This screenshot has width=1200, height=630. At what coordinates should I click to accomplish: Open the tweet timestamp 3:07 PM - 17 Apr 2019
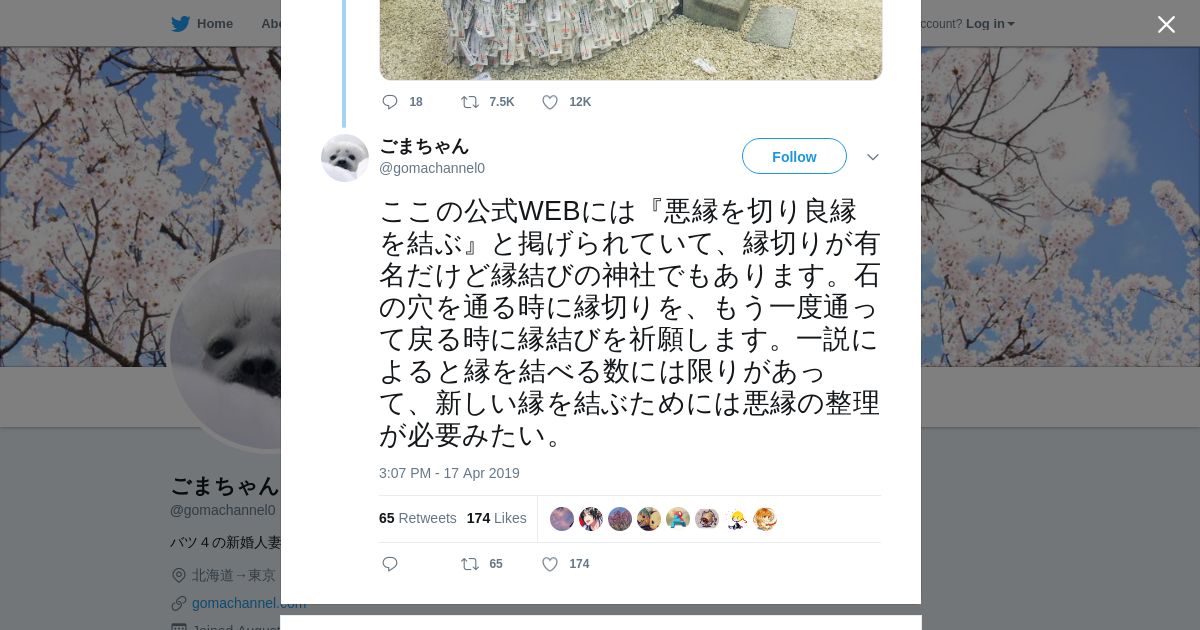pos(449,473)
